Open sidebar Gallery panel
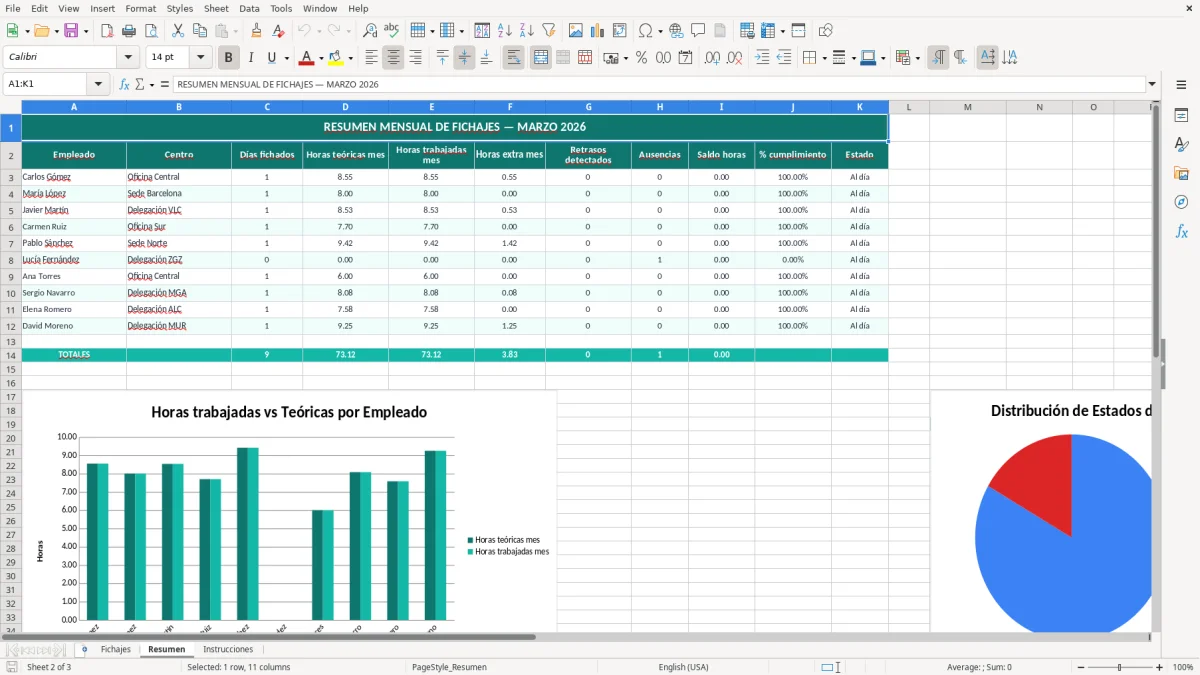Viewport: 1200px width, 675px height. (1181, 174)
